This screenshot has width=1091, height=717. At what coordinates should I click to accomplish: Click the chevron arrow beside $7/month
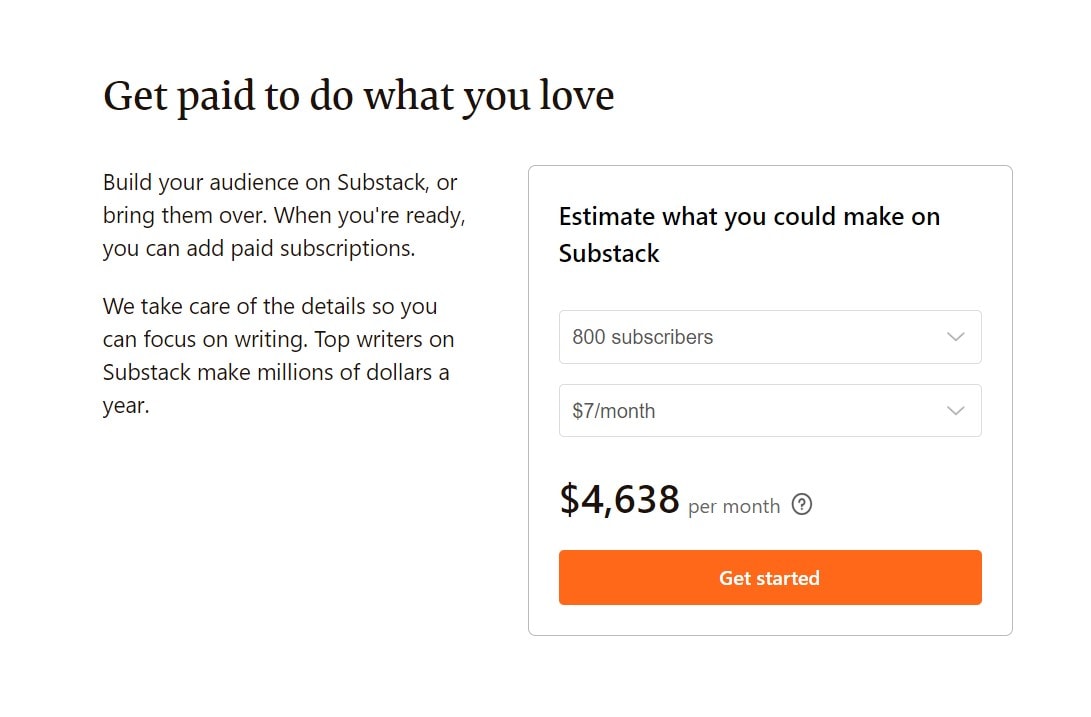click(x=955, y=411)
